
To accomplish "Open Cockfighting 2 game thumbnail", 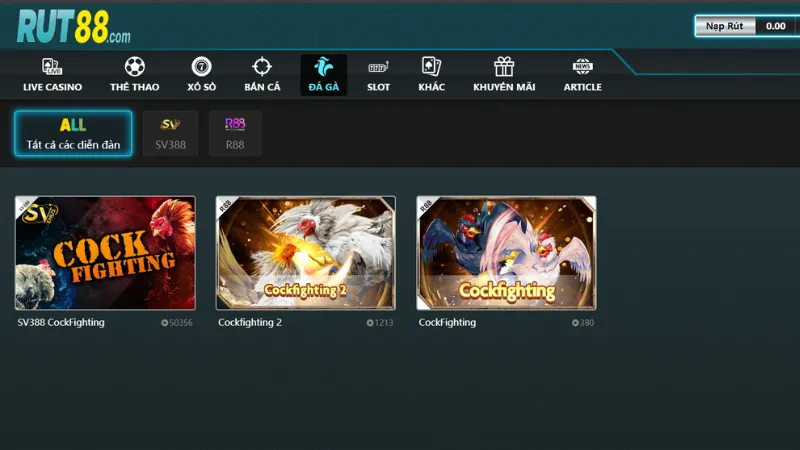I will [306, 253].
